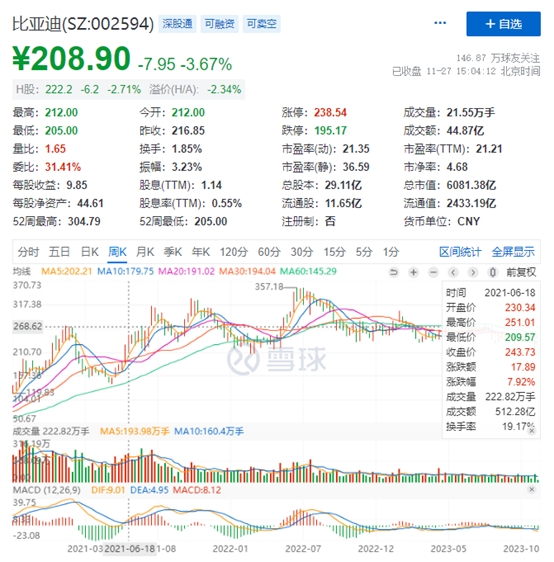Click the volume MA10:160.4万手 label
The width and height of the screenshot is (554, 562).
[x=209, y=431]
